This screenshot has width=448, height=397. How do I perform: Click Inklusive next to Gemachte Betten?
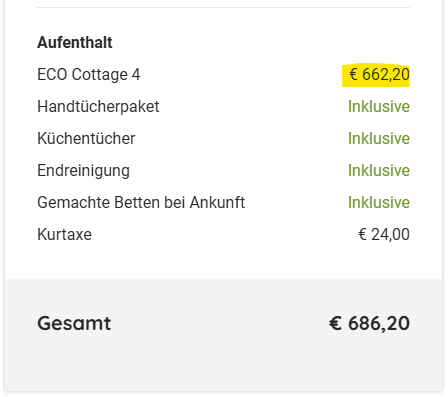point(379,202)
